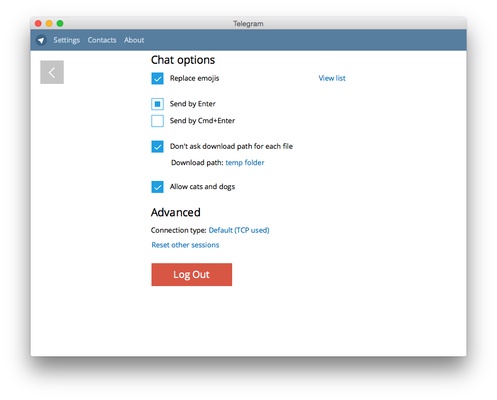Click Reset other sessions link
The height and width of the screenshot is (400, 497).
coord(185,245)
